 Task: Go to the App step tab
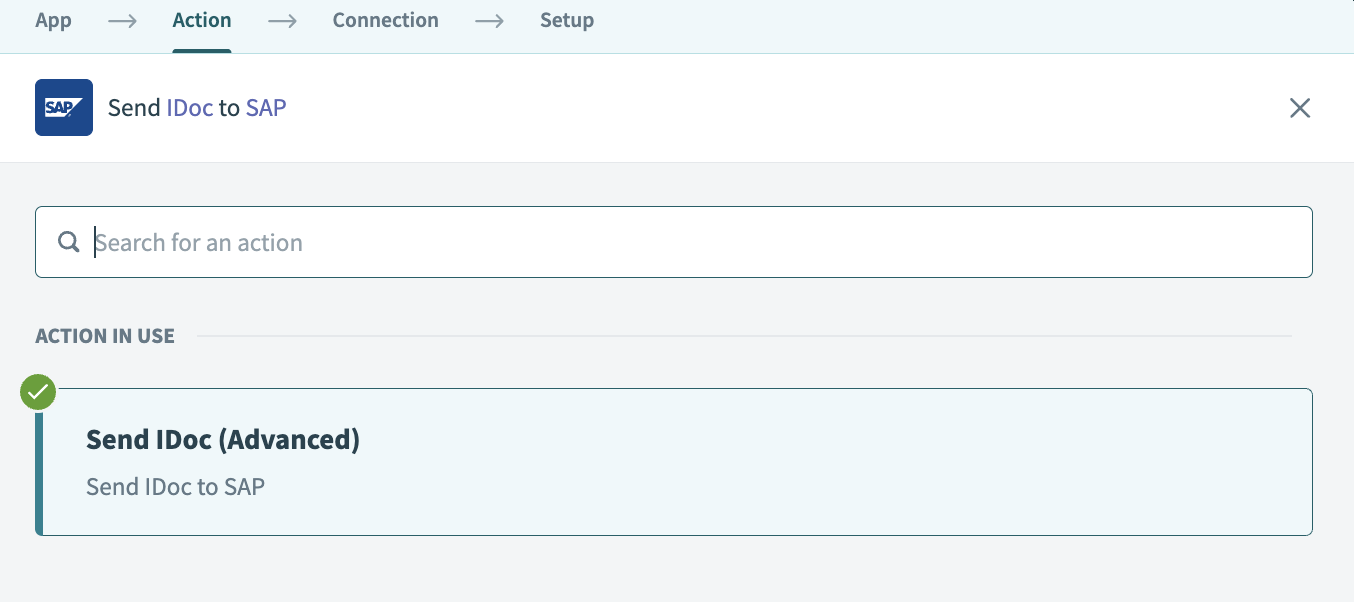[53, 21]
